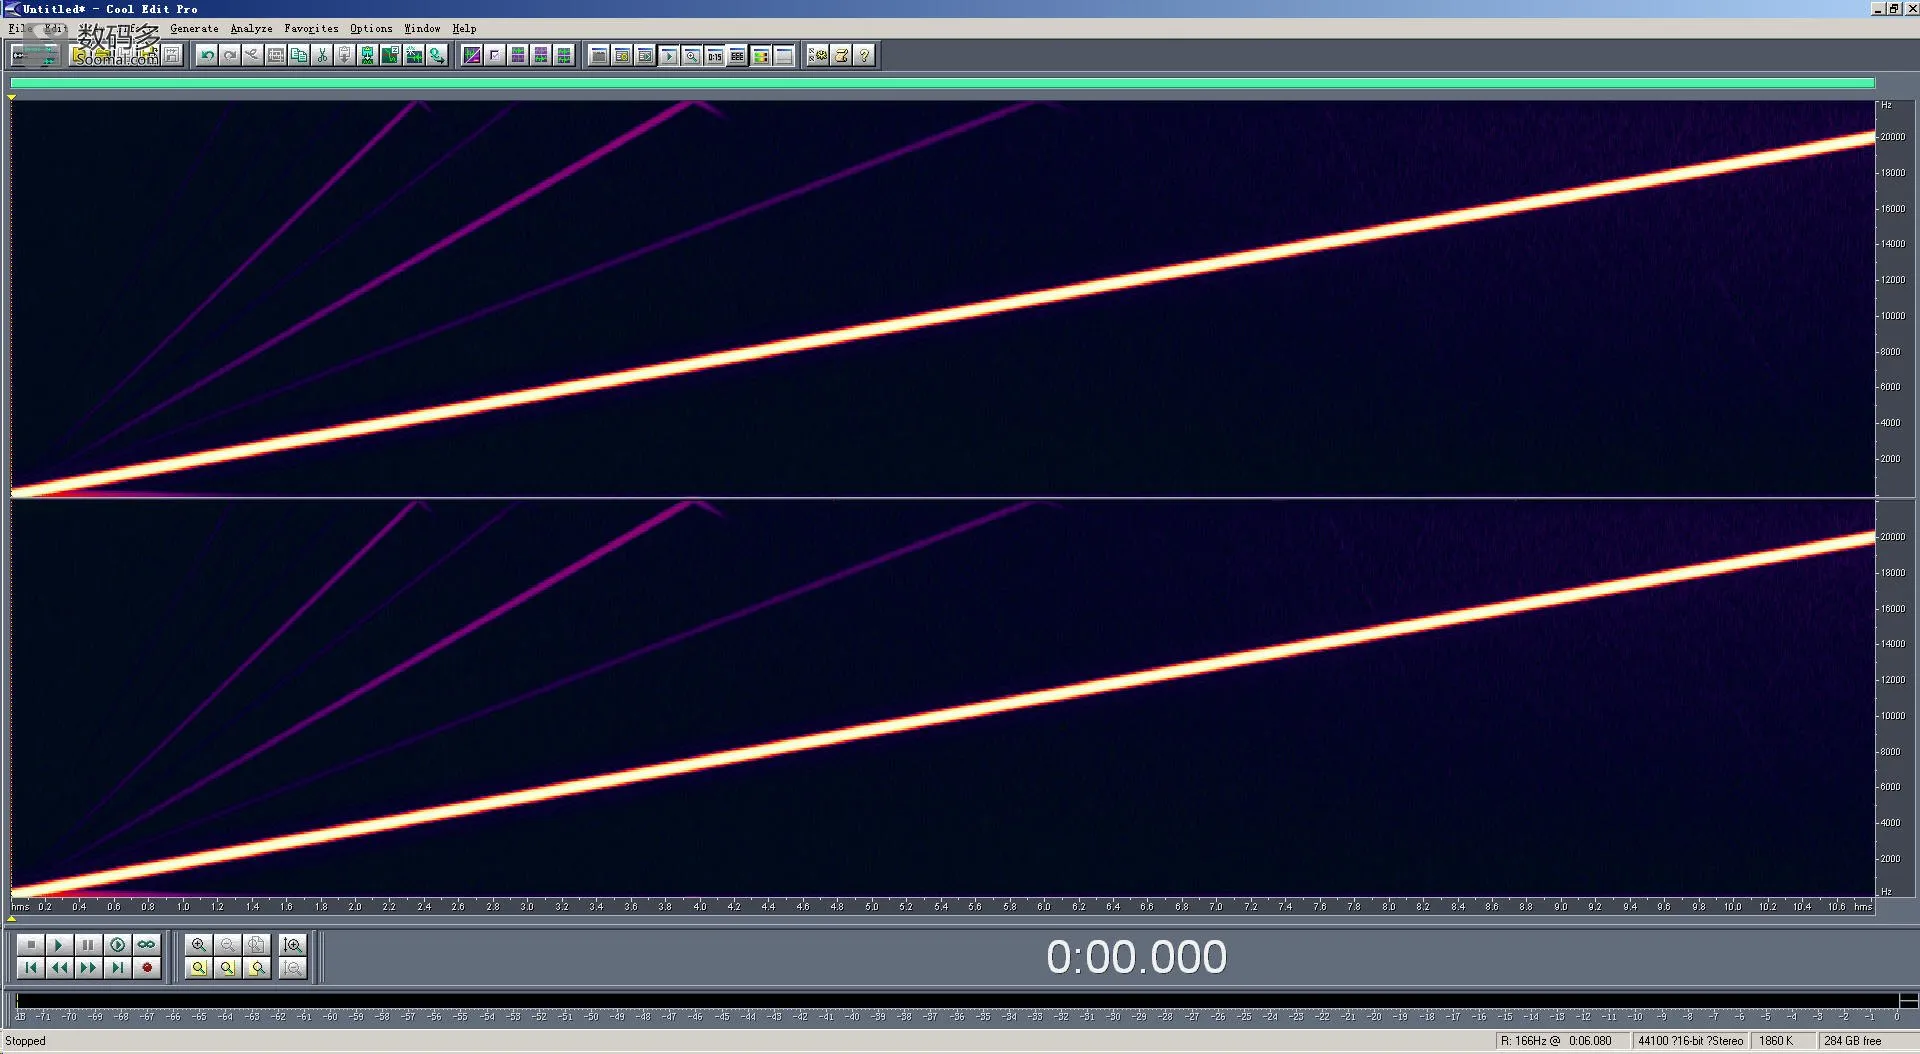The width and height of the screenshot is (1920, 1054).
Task: Jump to the beginning of the file
Action: (x=30, y=968)
